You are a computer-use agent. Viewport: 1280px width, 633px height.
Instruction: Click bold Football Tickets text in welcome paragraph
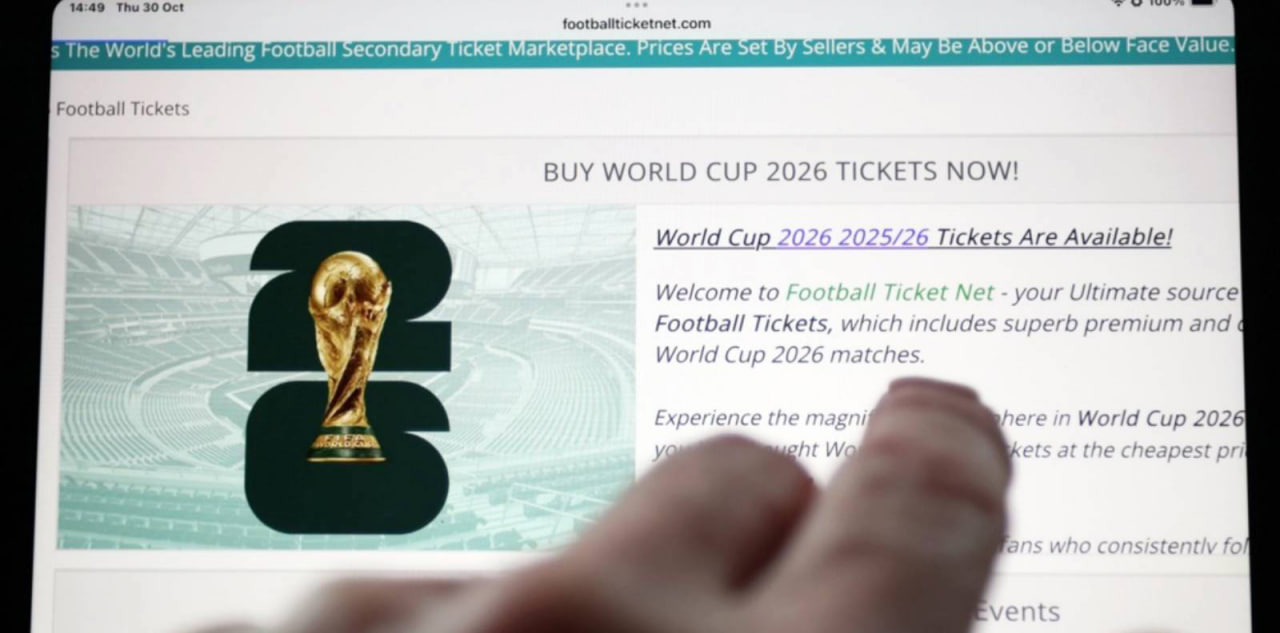coord(742,324)
